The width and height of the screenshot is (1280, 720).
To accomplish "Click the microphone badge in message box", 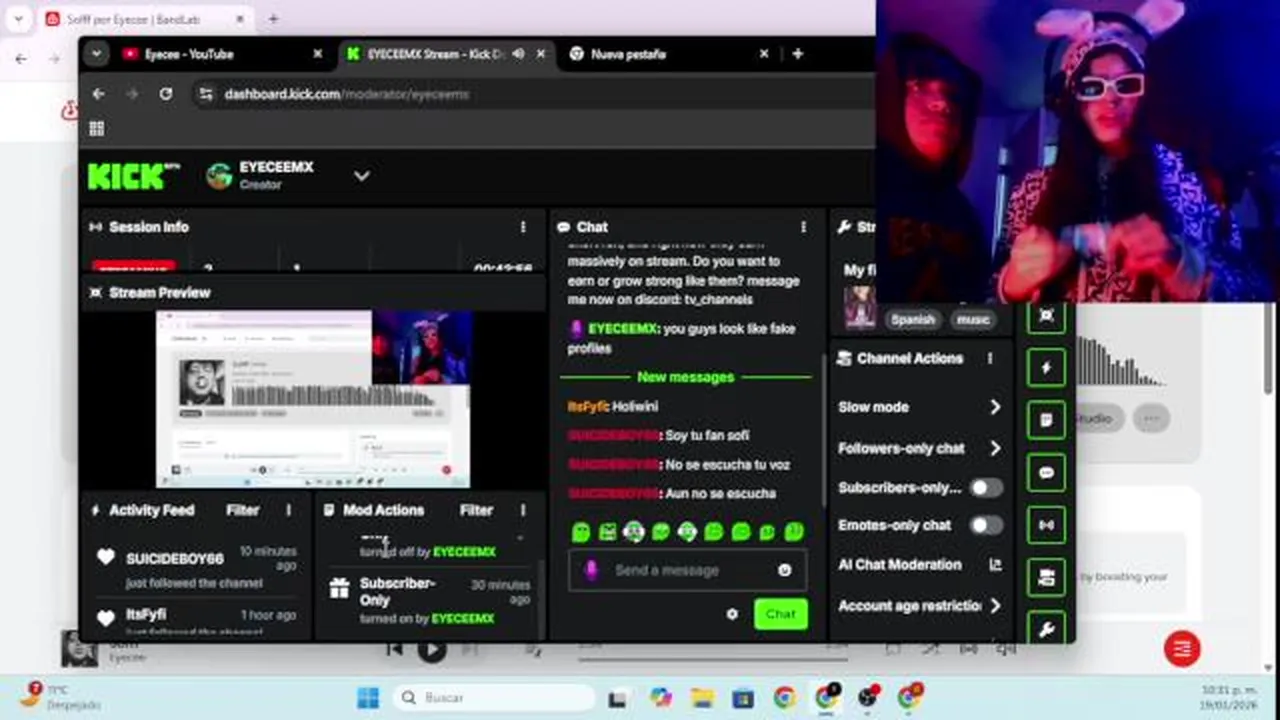I will click(x=591, y=570).
